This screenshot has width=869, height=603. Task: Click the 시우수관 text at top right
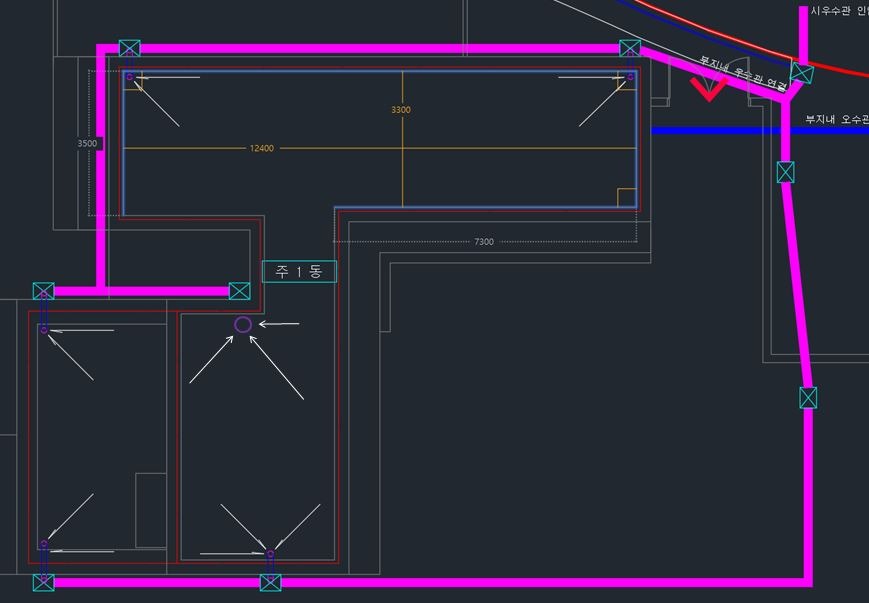pos(838,11)
